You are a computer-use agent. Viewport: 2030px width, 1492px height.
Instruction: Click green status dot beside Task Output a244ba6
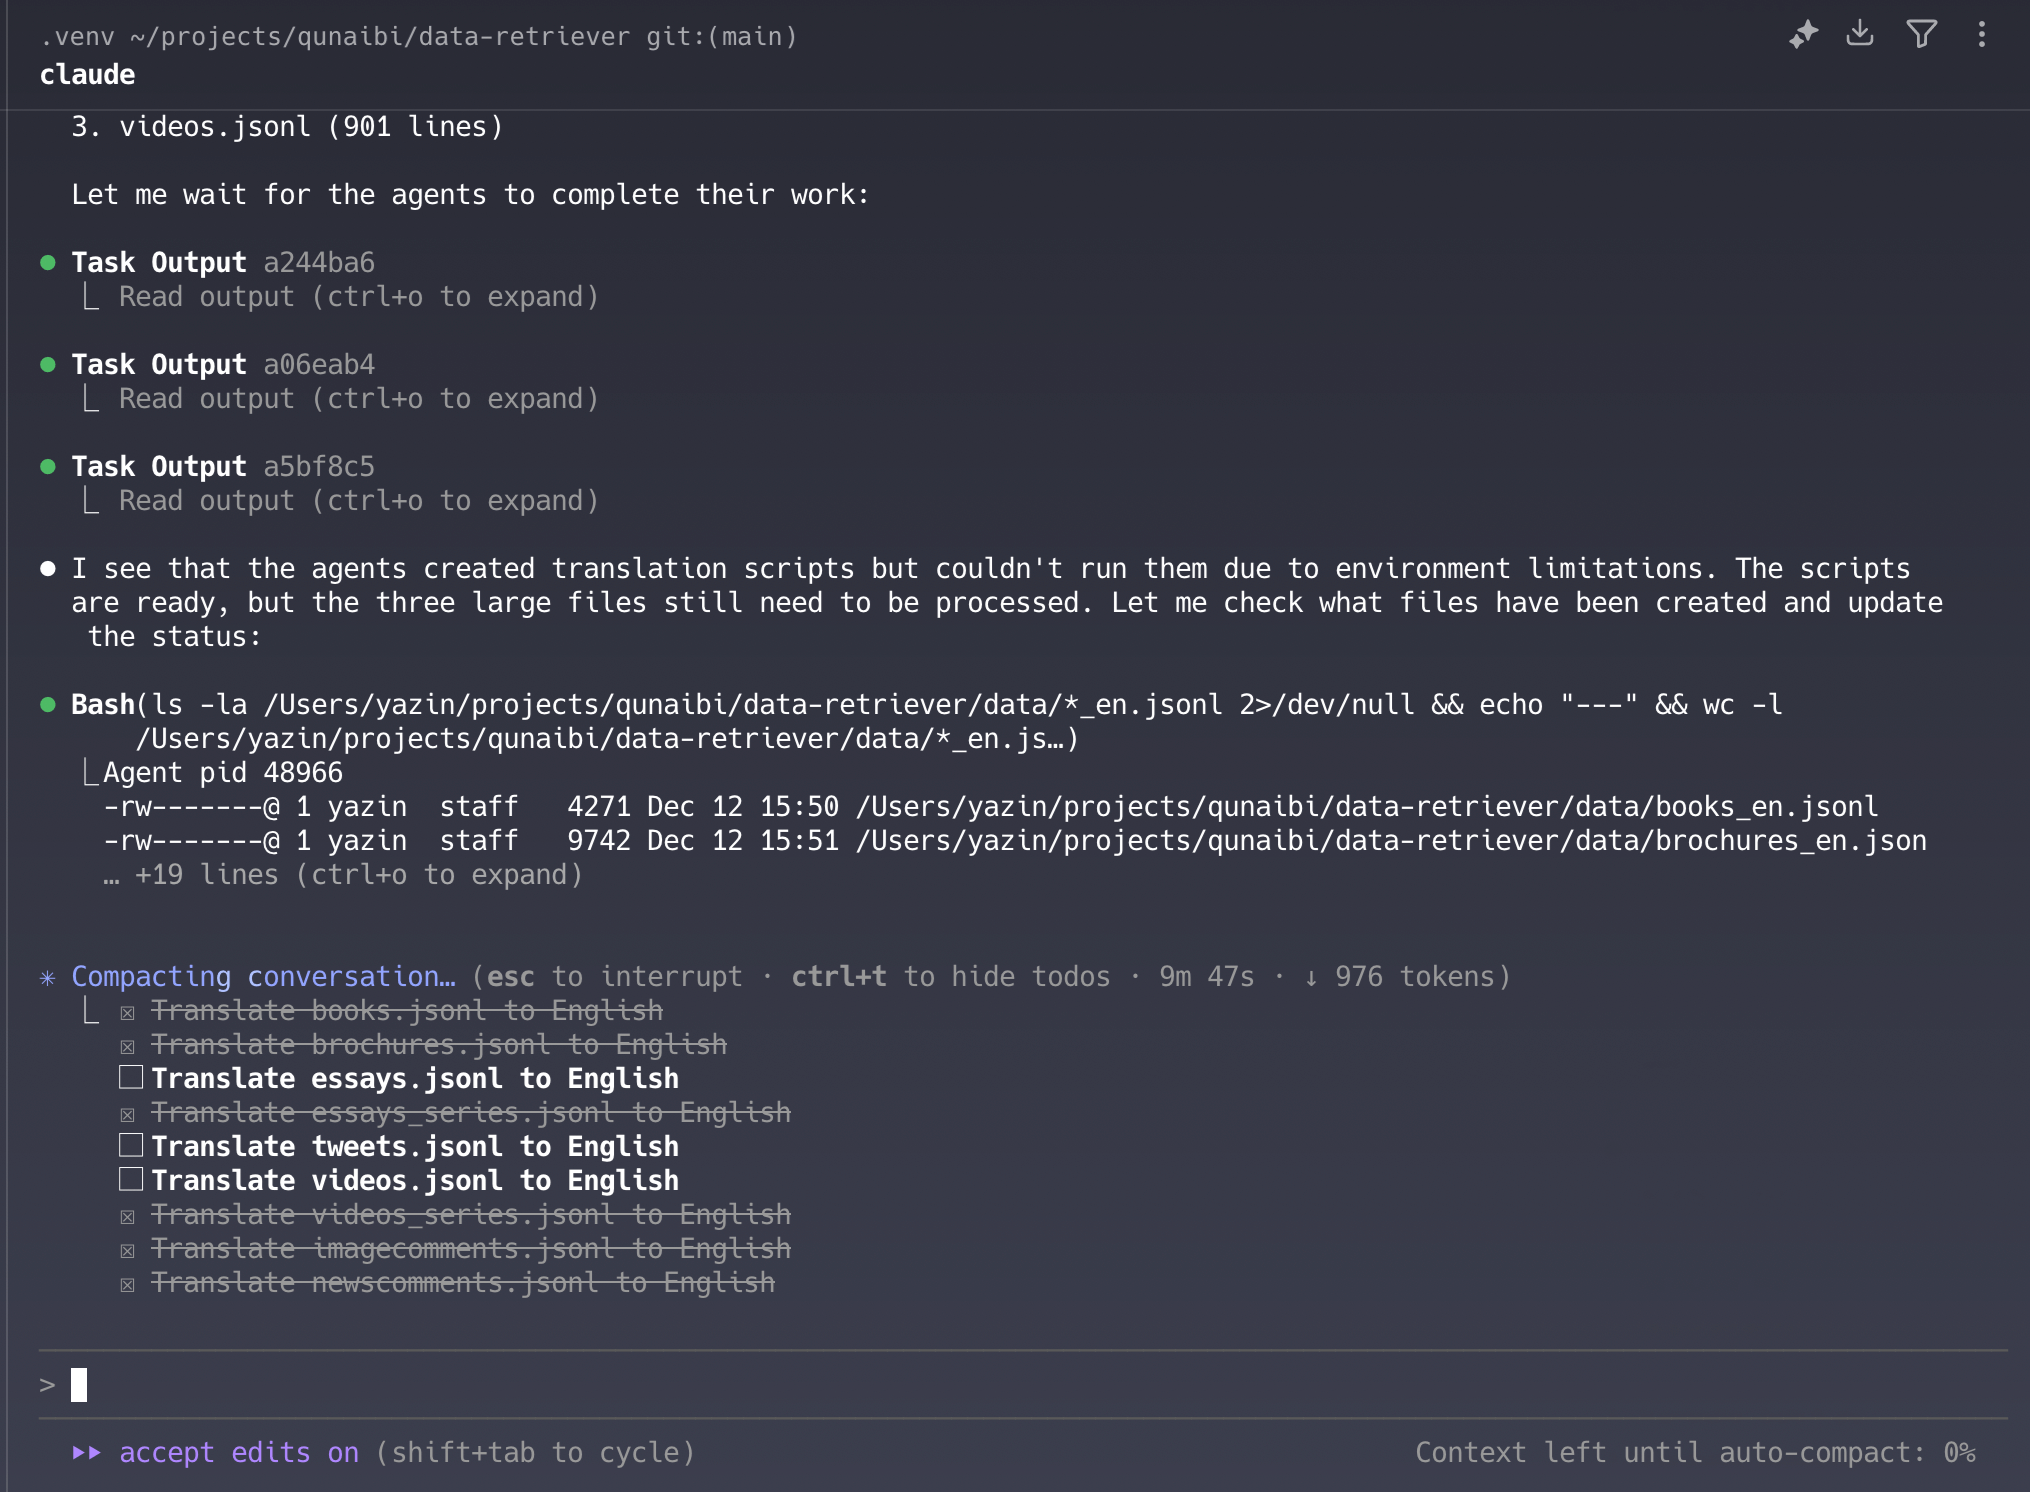[47, 263]
